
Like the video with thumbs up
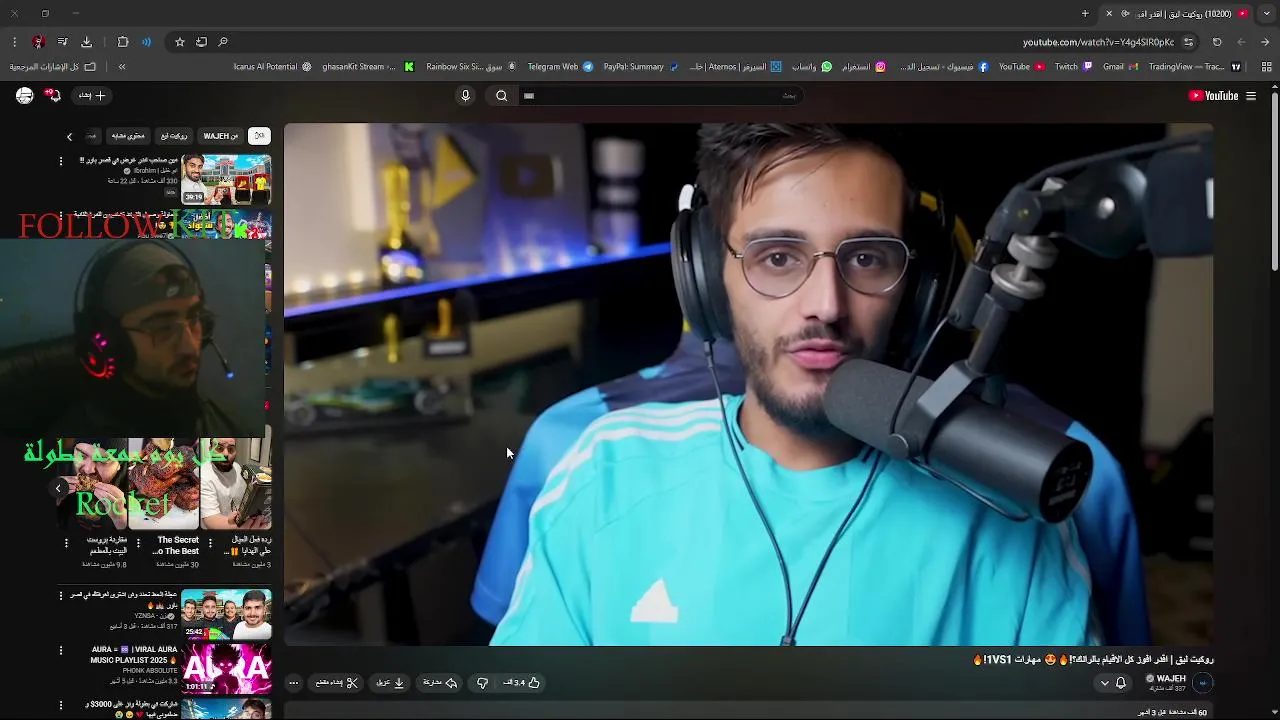(x=522, y=683)
